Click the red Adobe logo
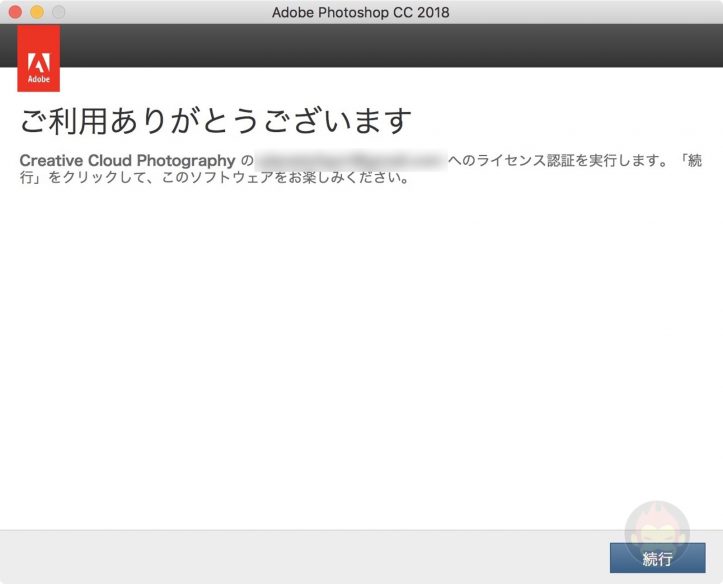The image size is (723, 584). pos(39,59)
